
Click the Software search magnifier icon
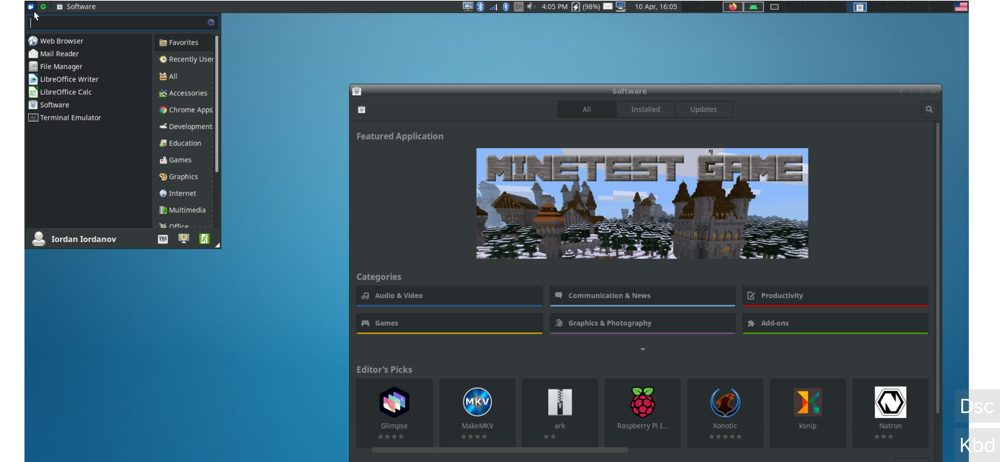point(929,110)
